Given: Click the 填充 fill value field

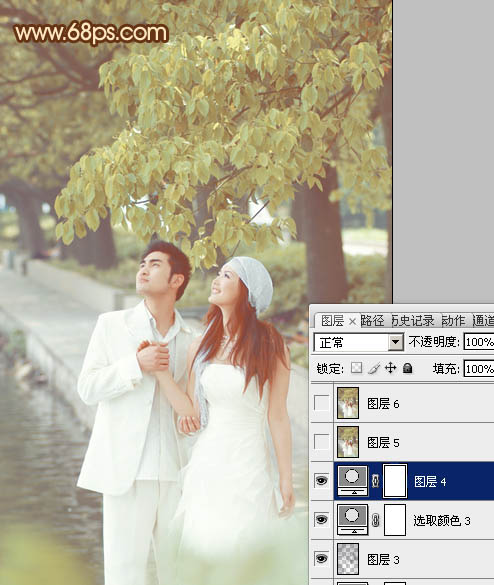Looking at the screenshot, I should click(479, 369).
